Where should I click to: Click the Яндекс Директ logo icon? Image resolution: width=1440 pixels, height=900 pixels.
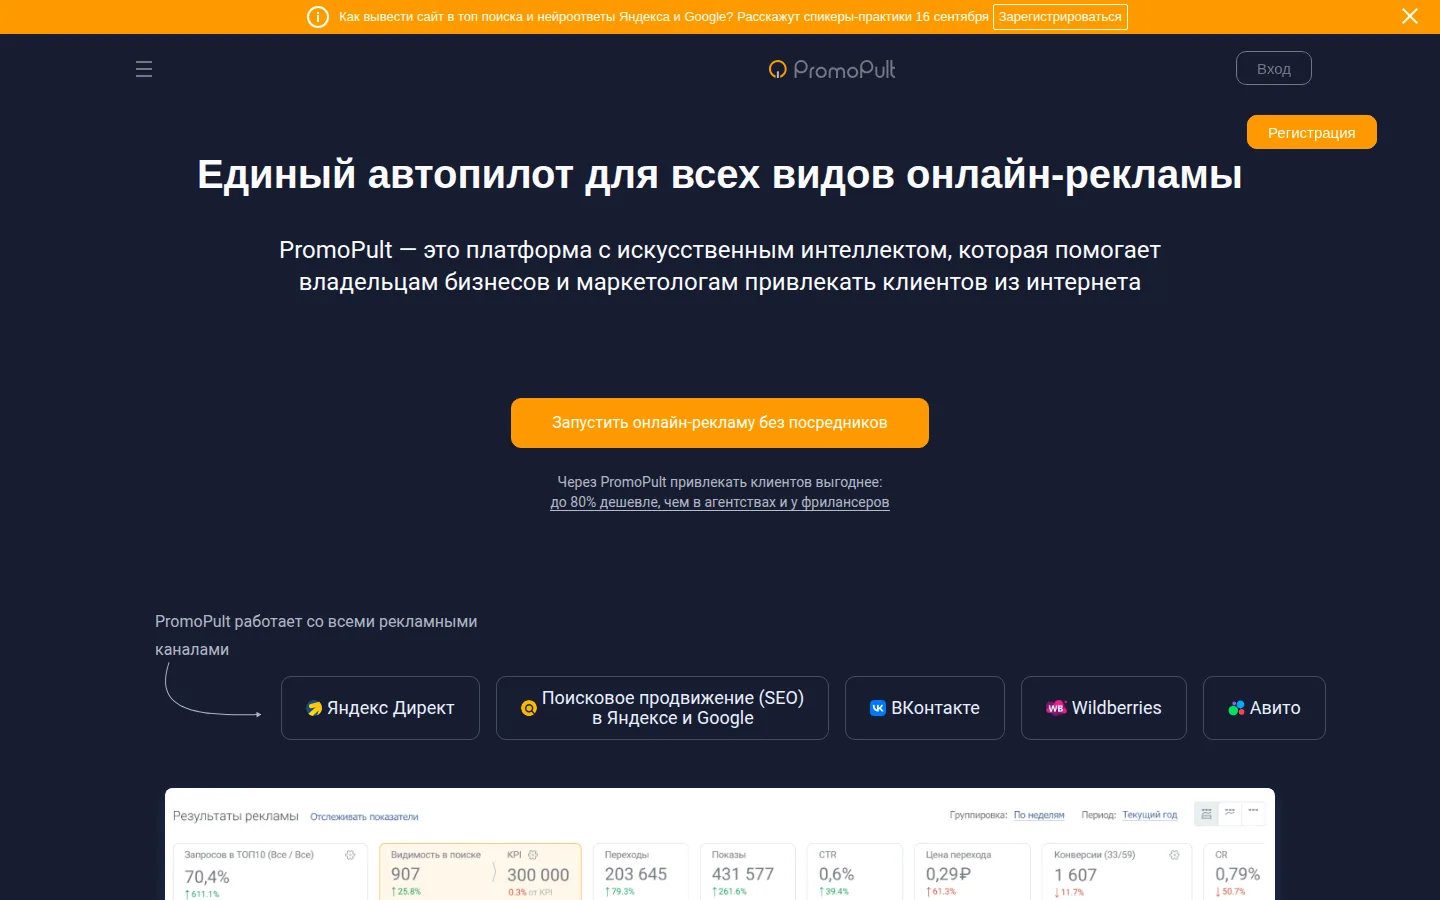314,708
